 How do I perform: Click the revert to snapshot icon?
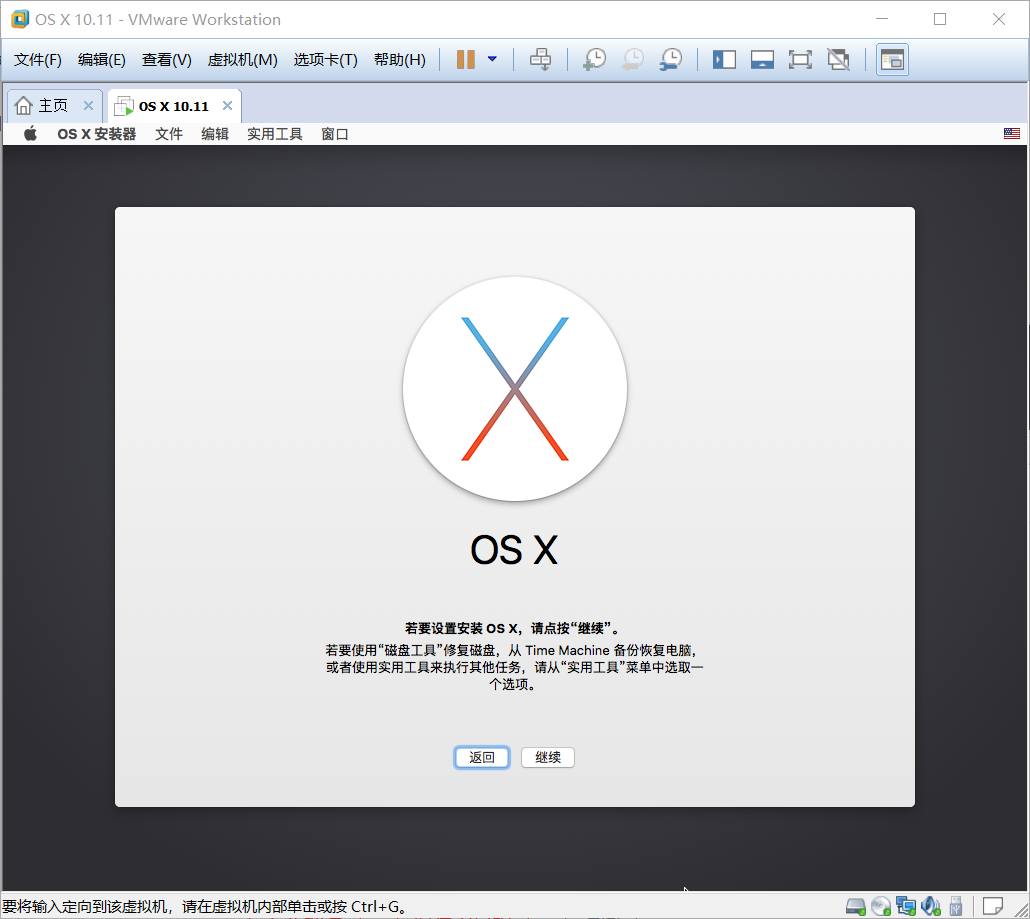tap(633, 59)
